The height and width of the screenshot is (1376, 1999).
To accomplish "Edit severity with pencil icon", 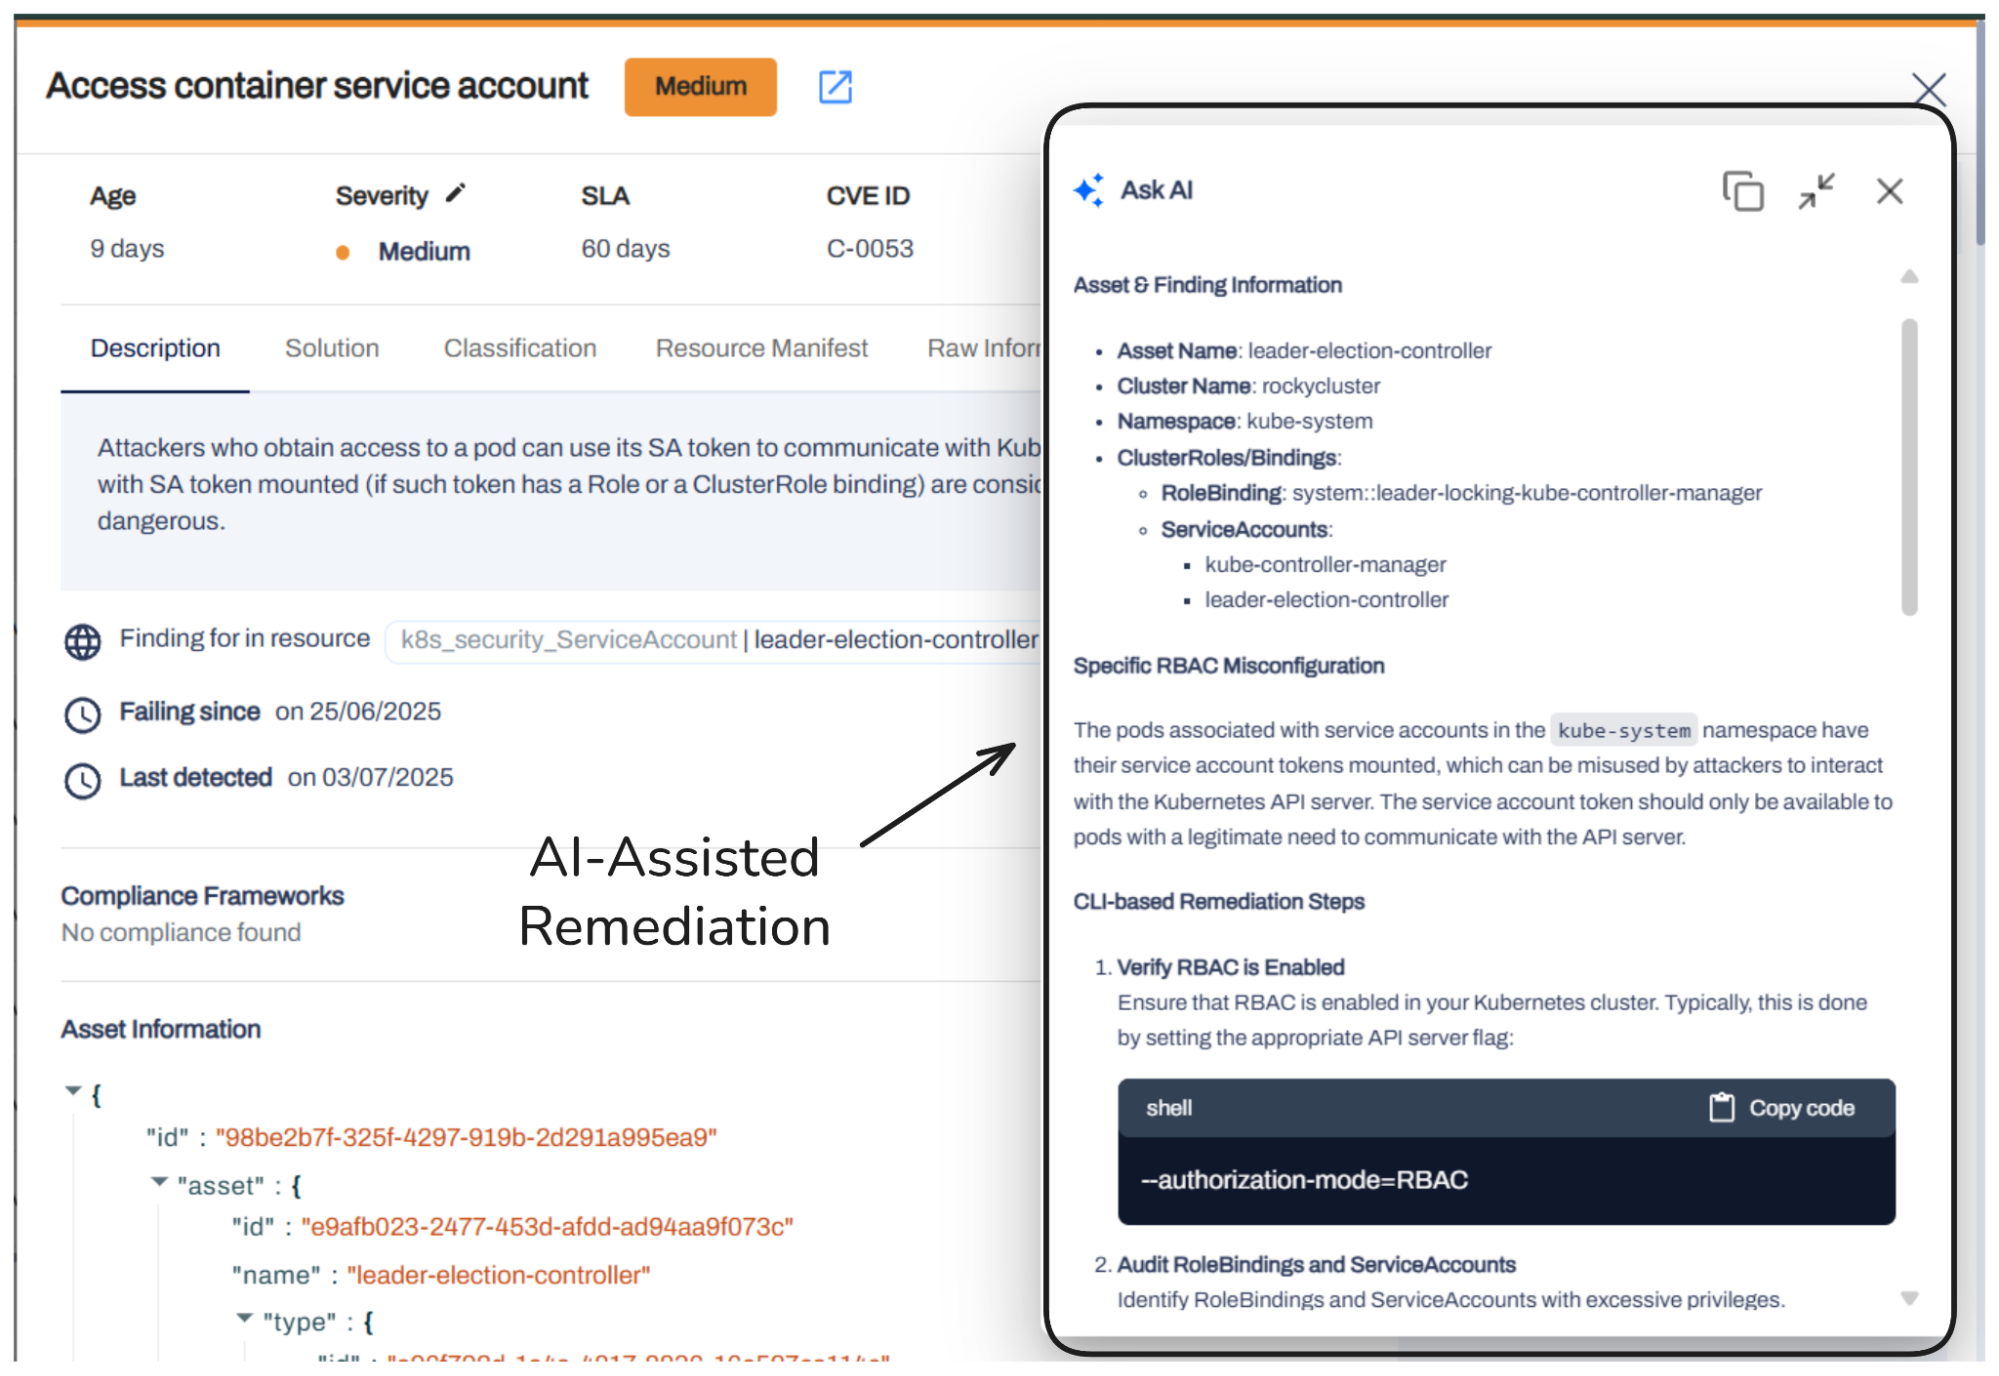I will pos(456,193).
